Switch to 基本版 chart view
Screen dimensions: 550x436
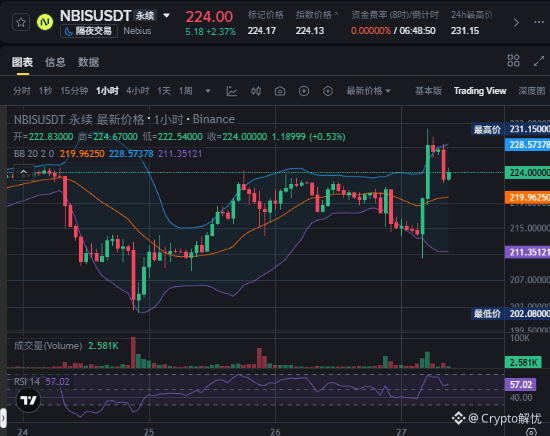[x=428, y=91]
